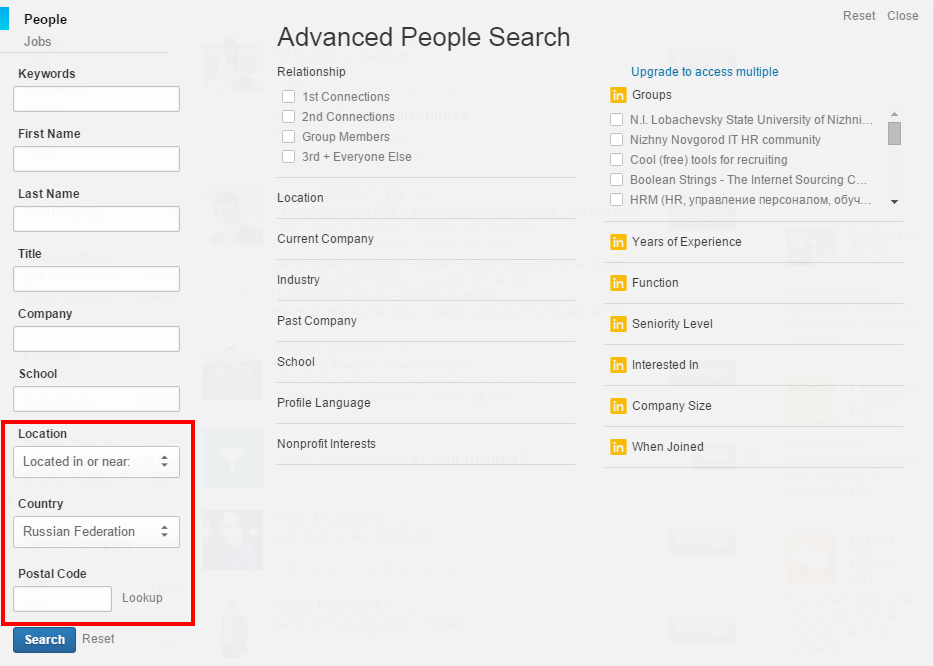Tick the 3rd + Everyone Else checkbox
934x666 pixels.
tap(288, 157)
